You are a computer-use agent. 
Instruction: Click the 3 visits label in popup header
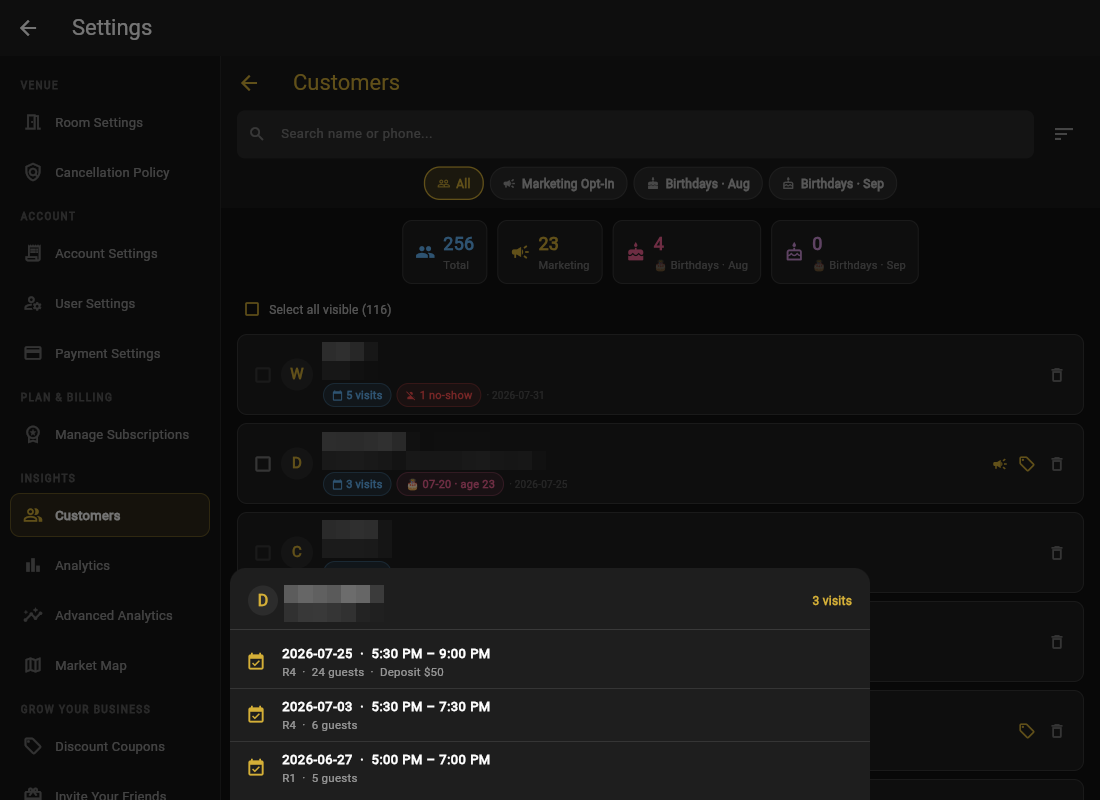(x=832, y=601)
